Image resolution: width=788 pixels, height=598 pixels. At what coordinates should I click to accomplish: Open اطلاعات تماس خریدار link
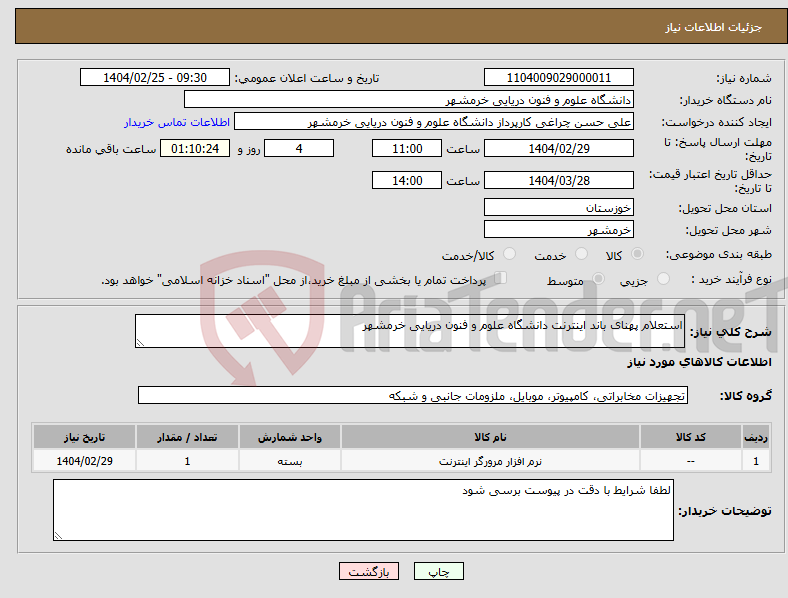pos(177,122)
